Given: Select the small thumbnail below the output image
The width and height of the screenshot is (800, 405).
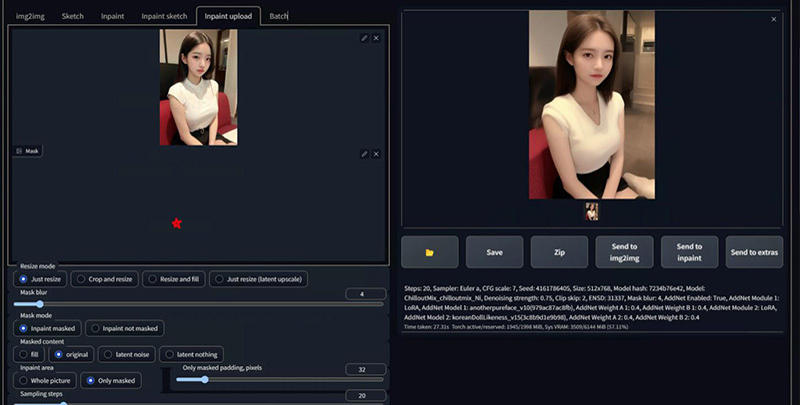Looking at the screenshot, I should click(x=592, y=211).
